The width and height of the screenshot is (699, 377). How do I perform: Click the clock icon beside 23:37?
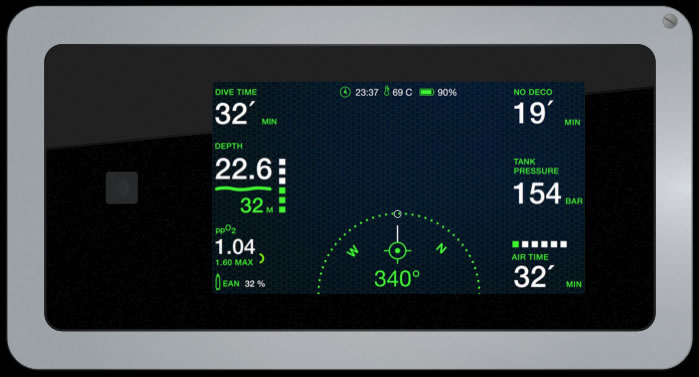(345, 92)
